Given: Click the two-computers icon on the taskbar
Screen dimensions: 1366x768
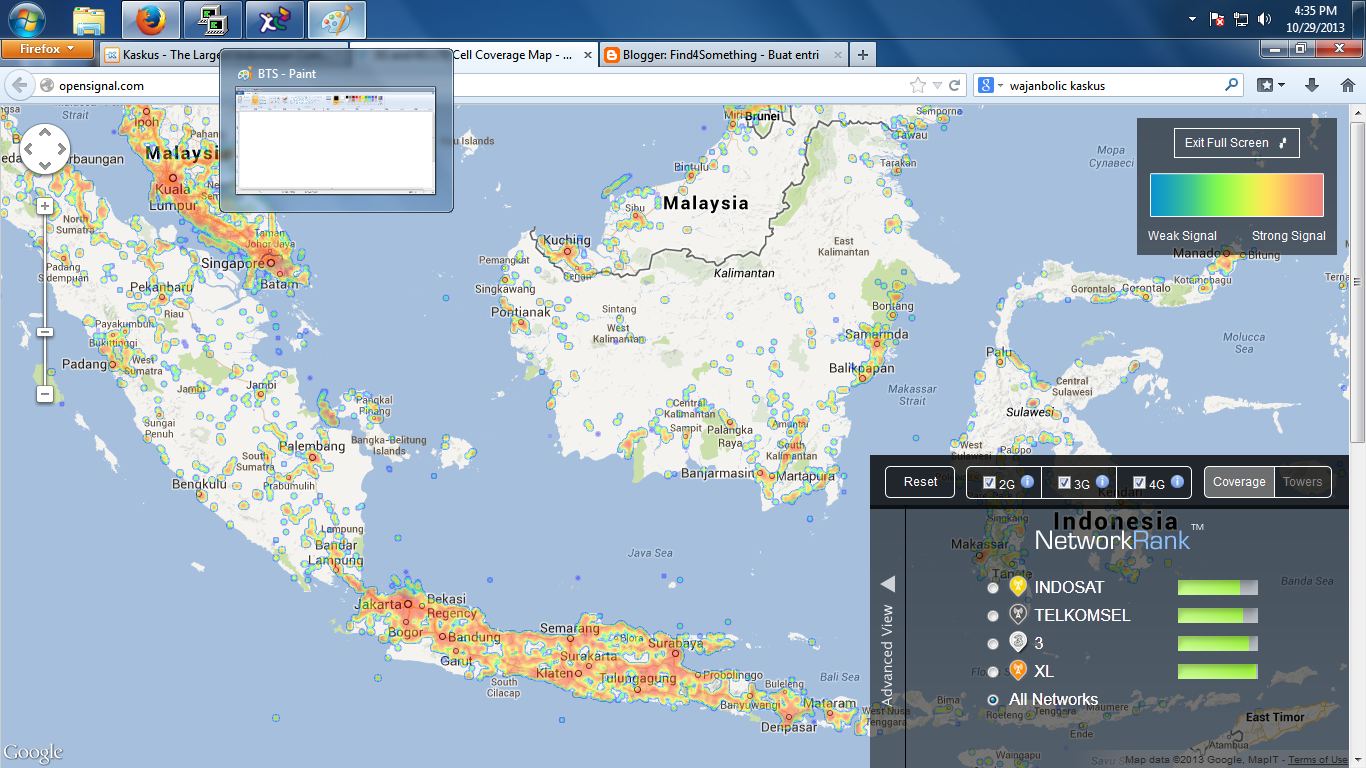Looking at the screenshot, I should [213, 20].
